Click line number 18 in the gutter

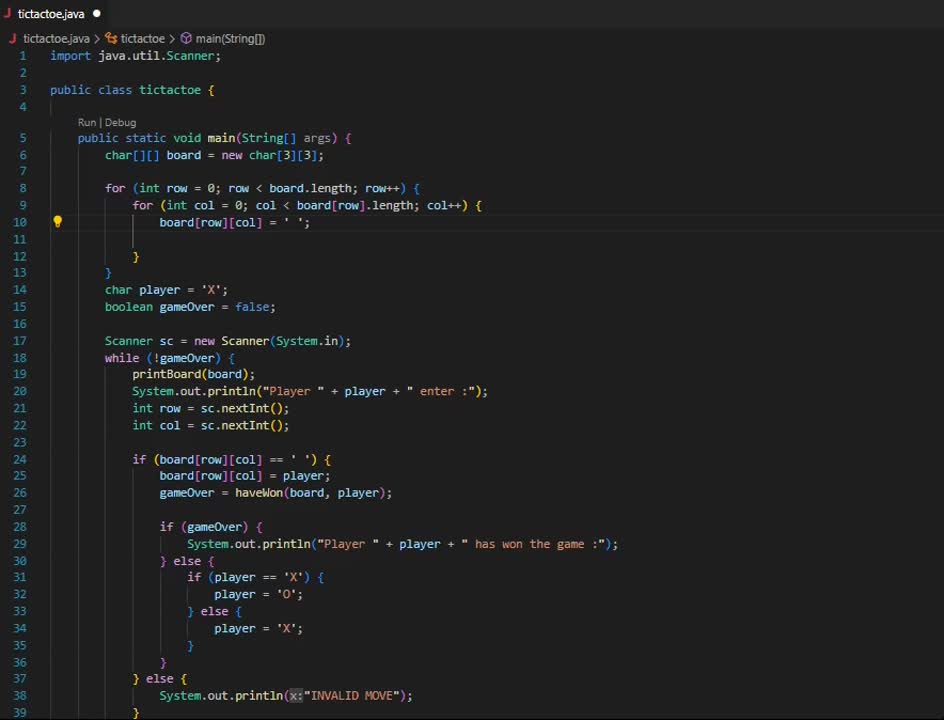[x=20, y=358]
